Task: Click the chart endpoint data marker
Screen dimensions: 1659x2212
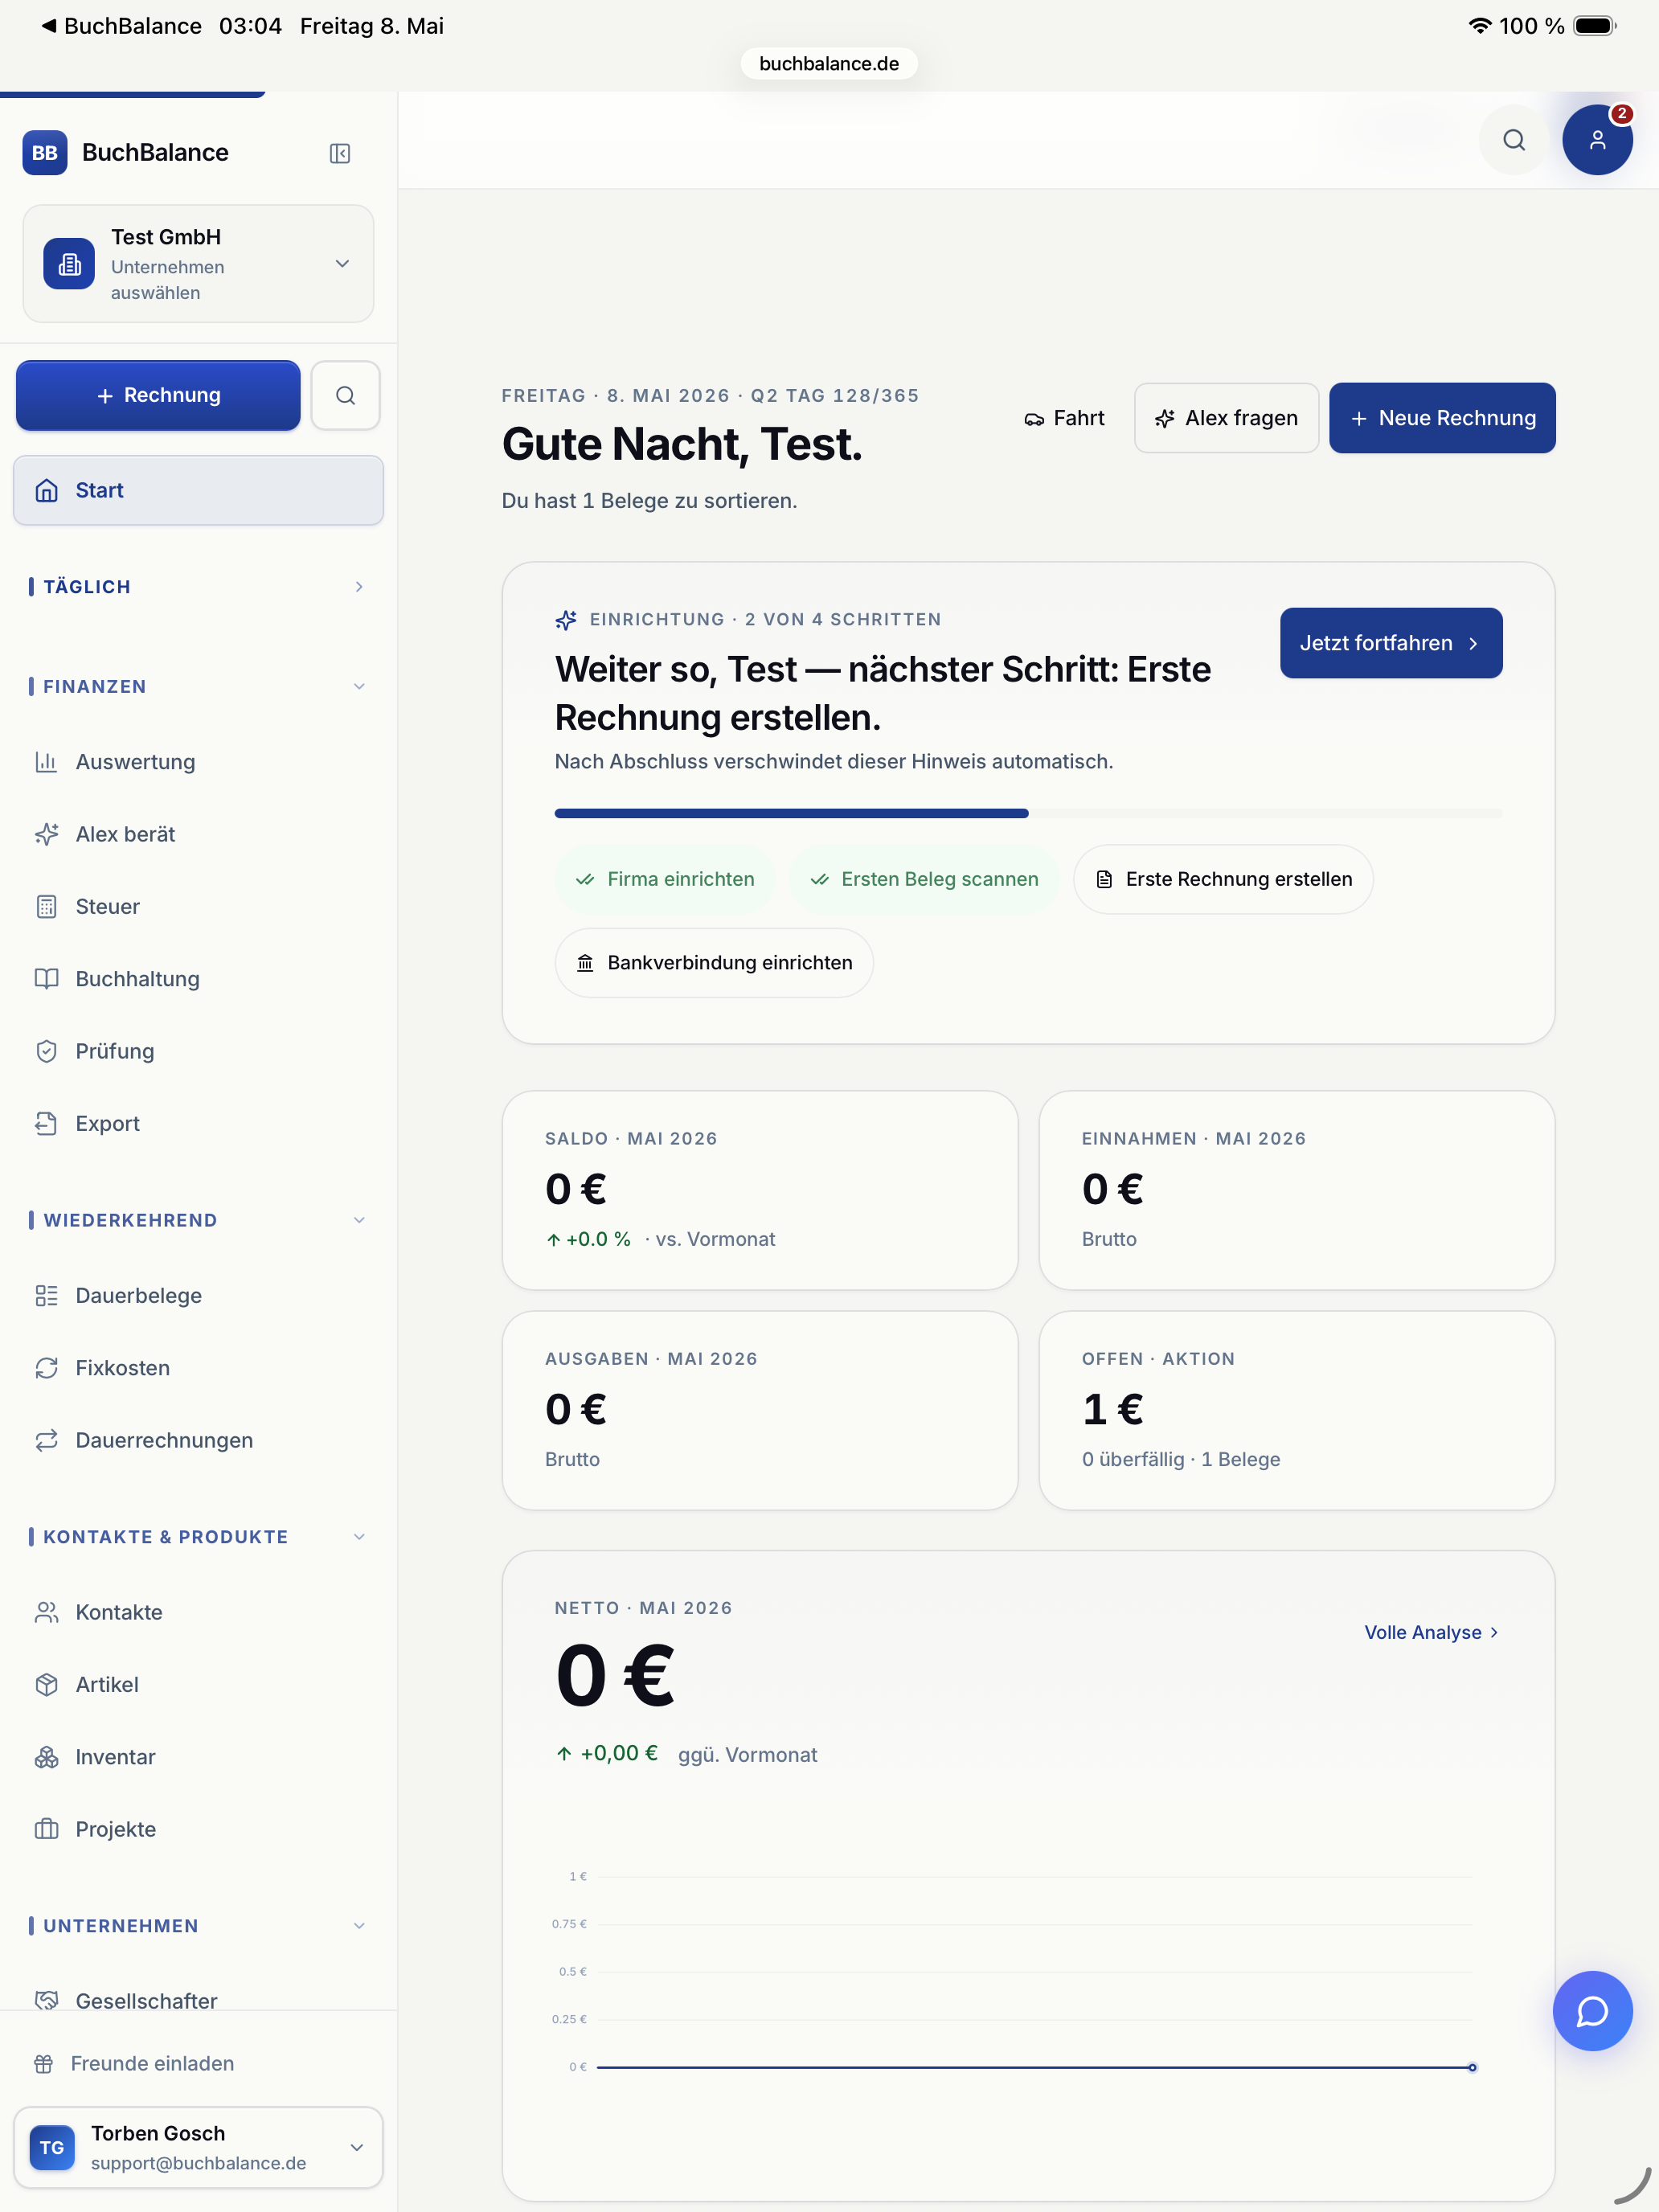Action: pos(1472,2067)
